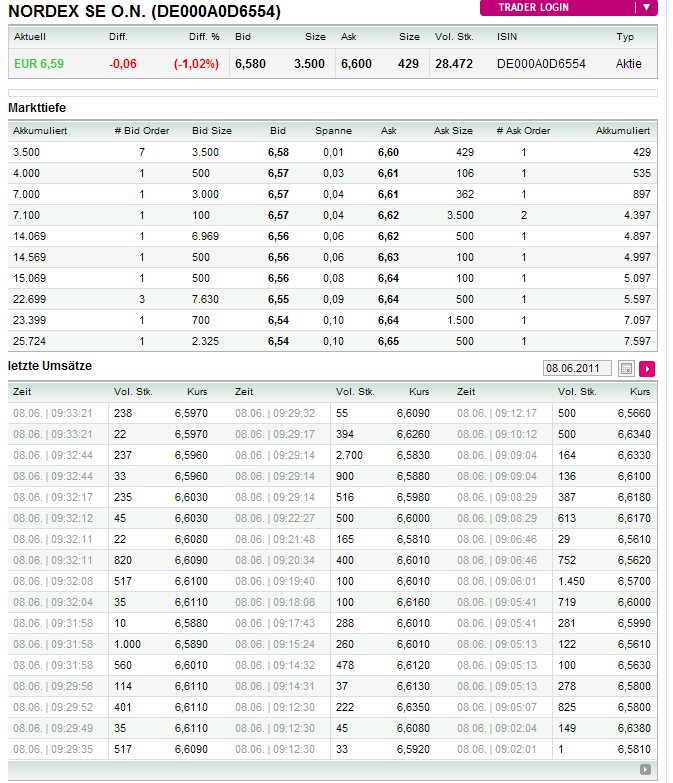
Task: Click the NORDEX SE O.N. title
Action: point(144,12)
